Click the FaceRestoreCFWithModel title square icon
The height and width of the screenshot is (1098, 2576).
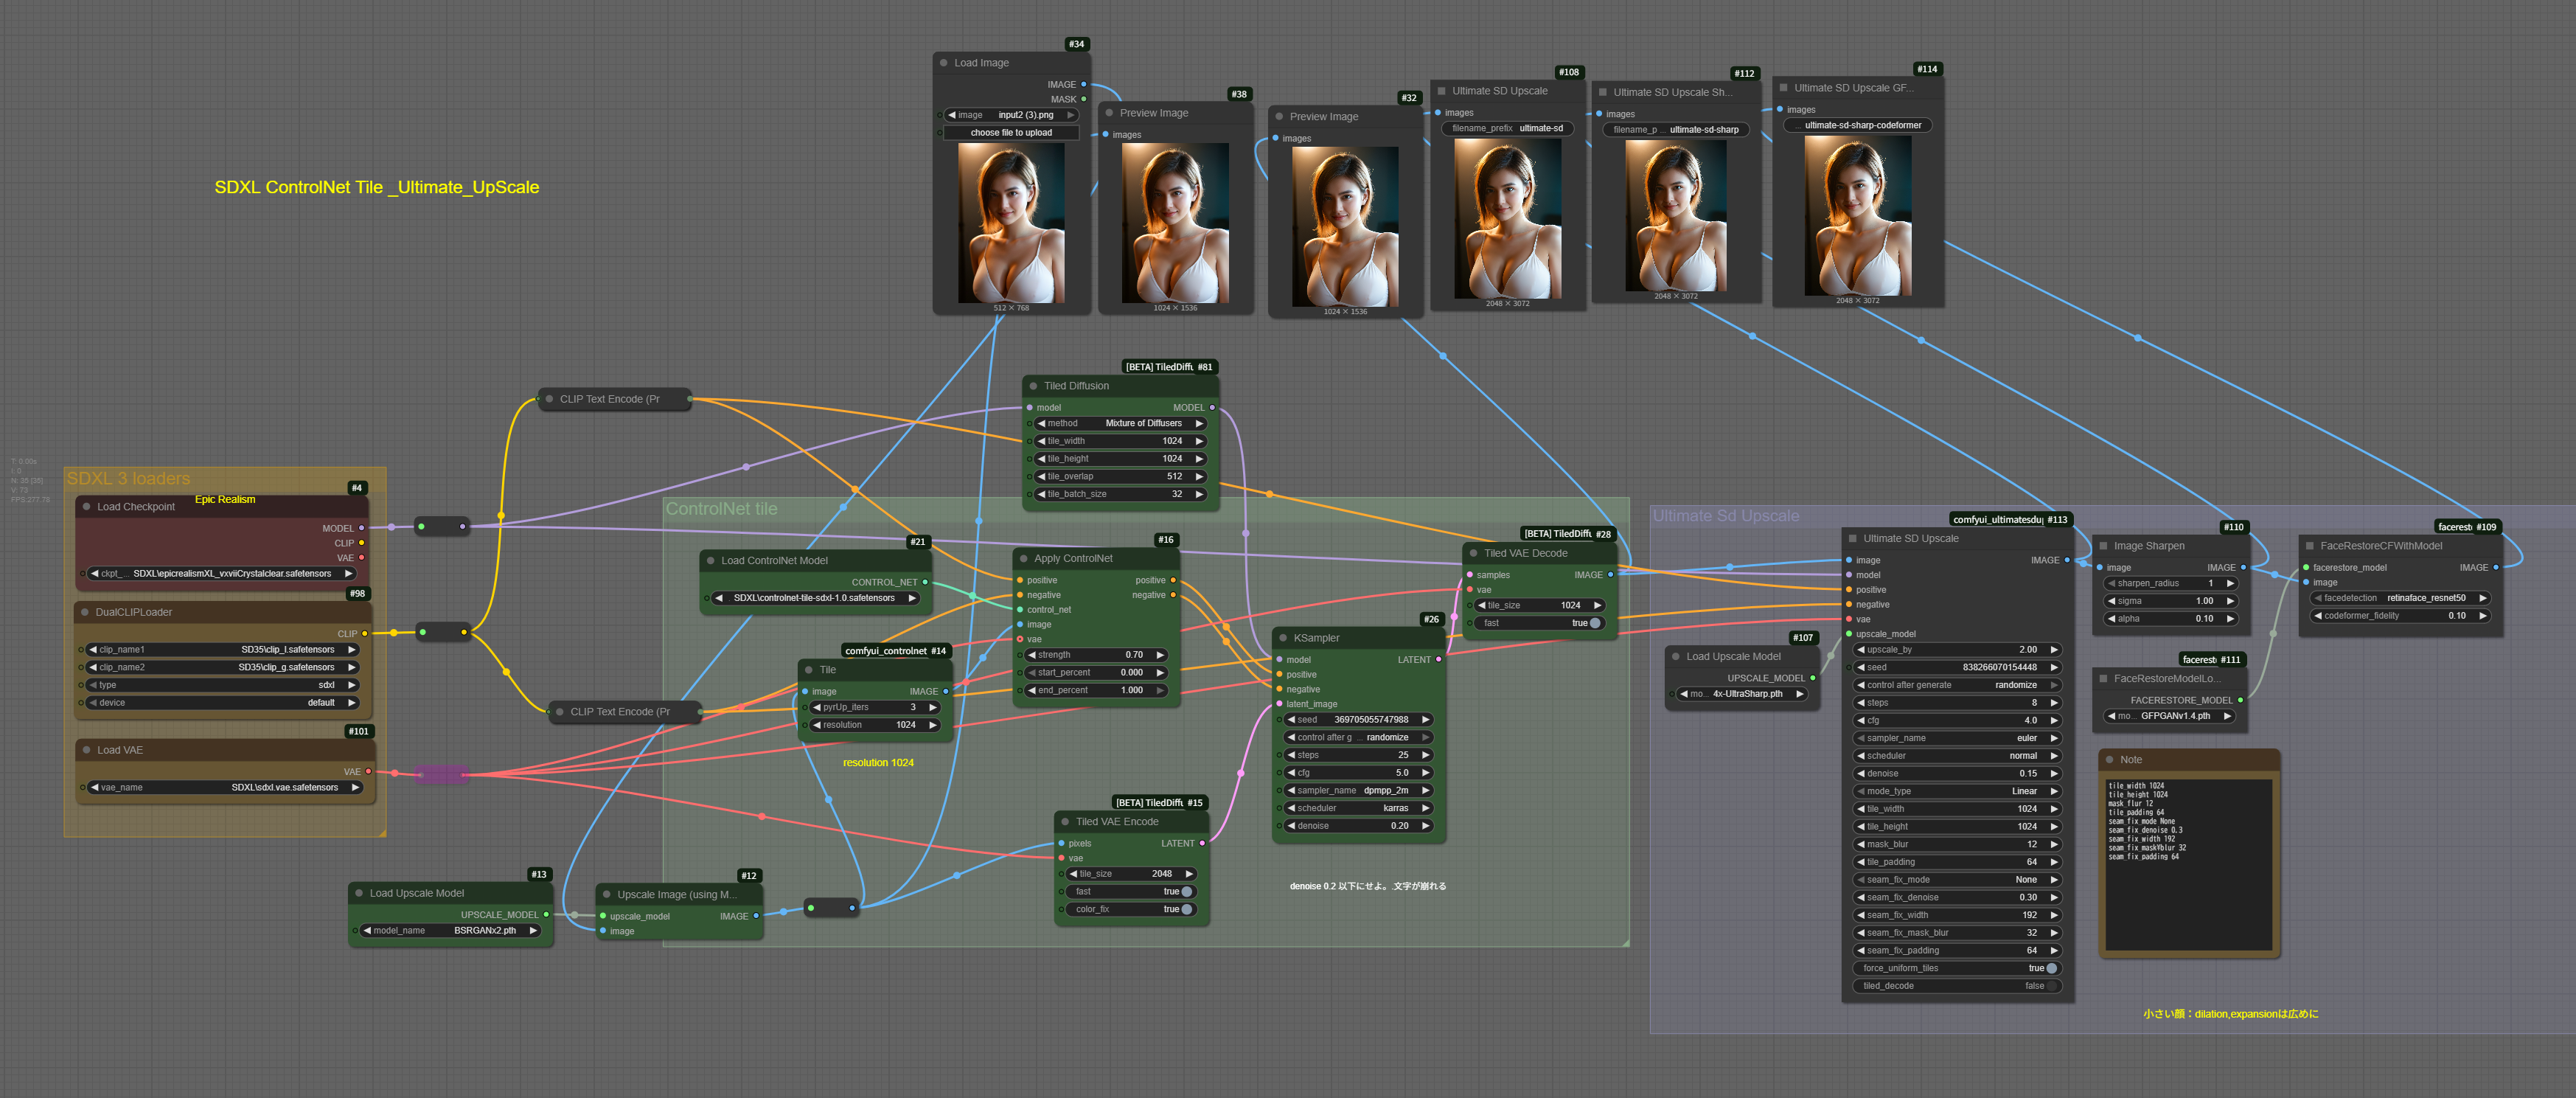click(2309, 546)
